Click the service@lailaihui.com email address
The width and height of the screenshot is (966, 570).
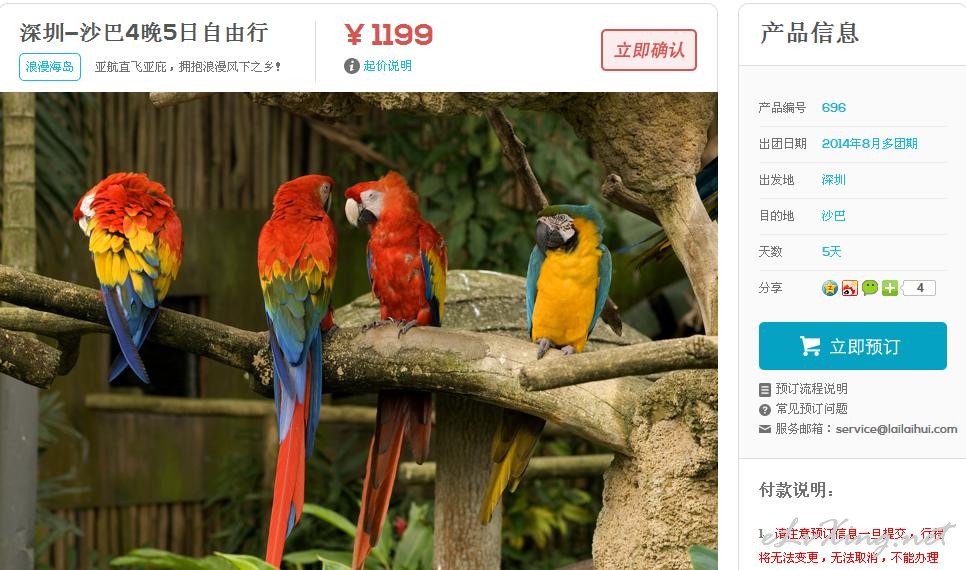point(896,429)
